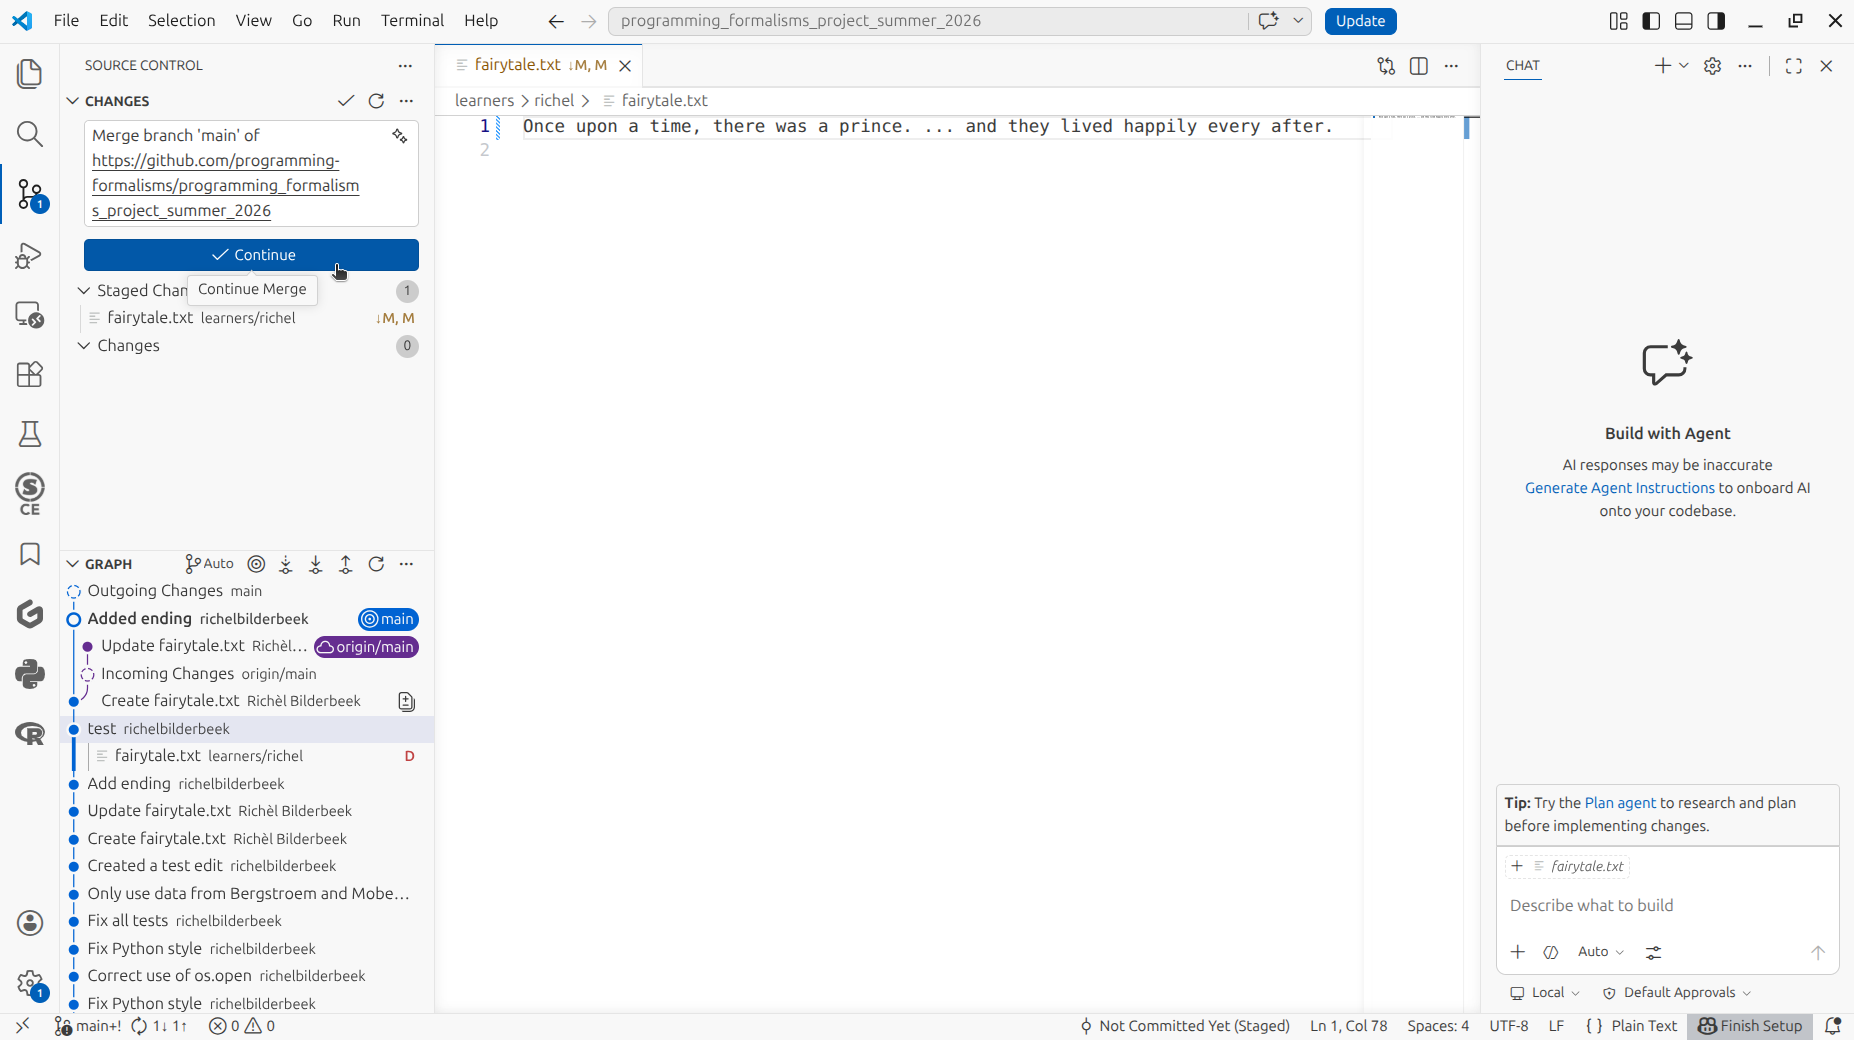Click the command center search box

click(930, 21)
